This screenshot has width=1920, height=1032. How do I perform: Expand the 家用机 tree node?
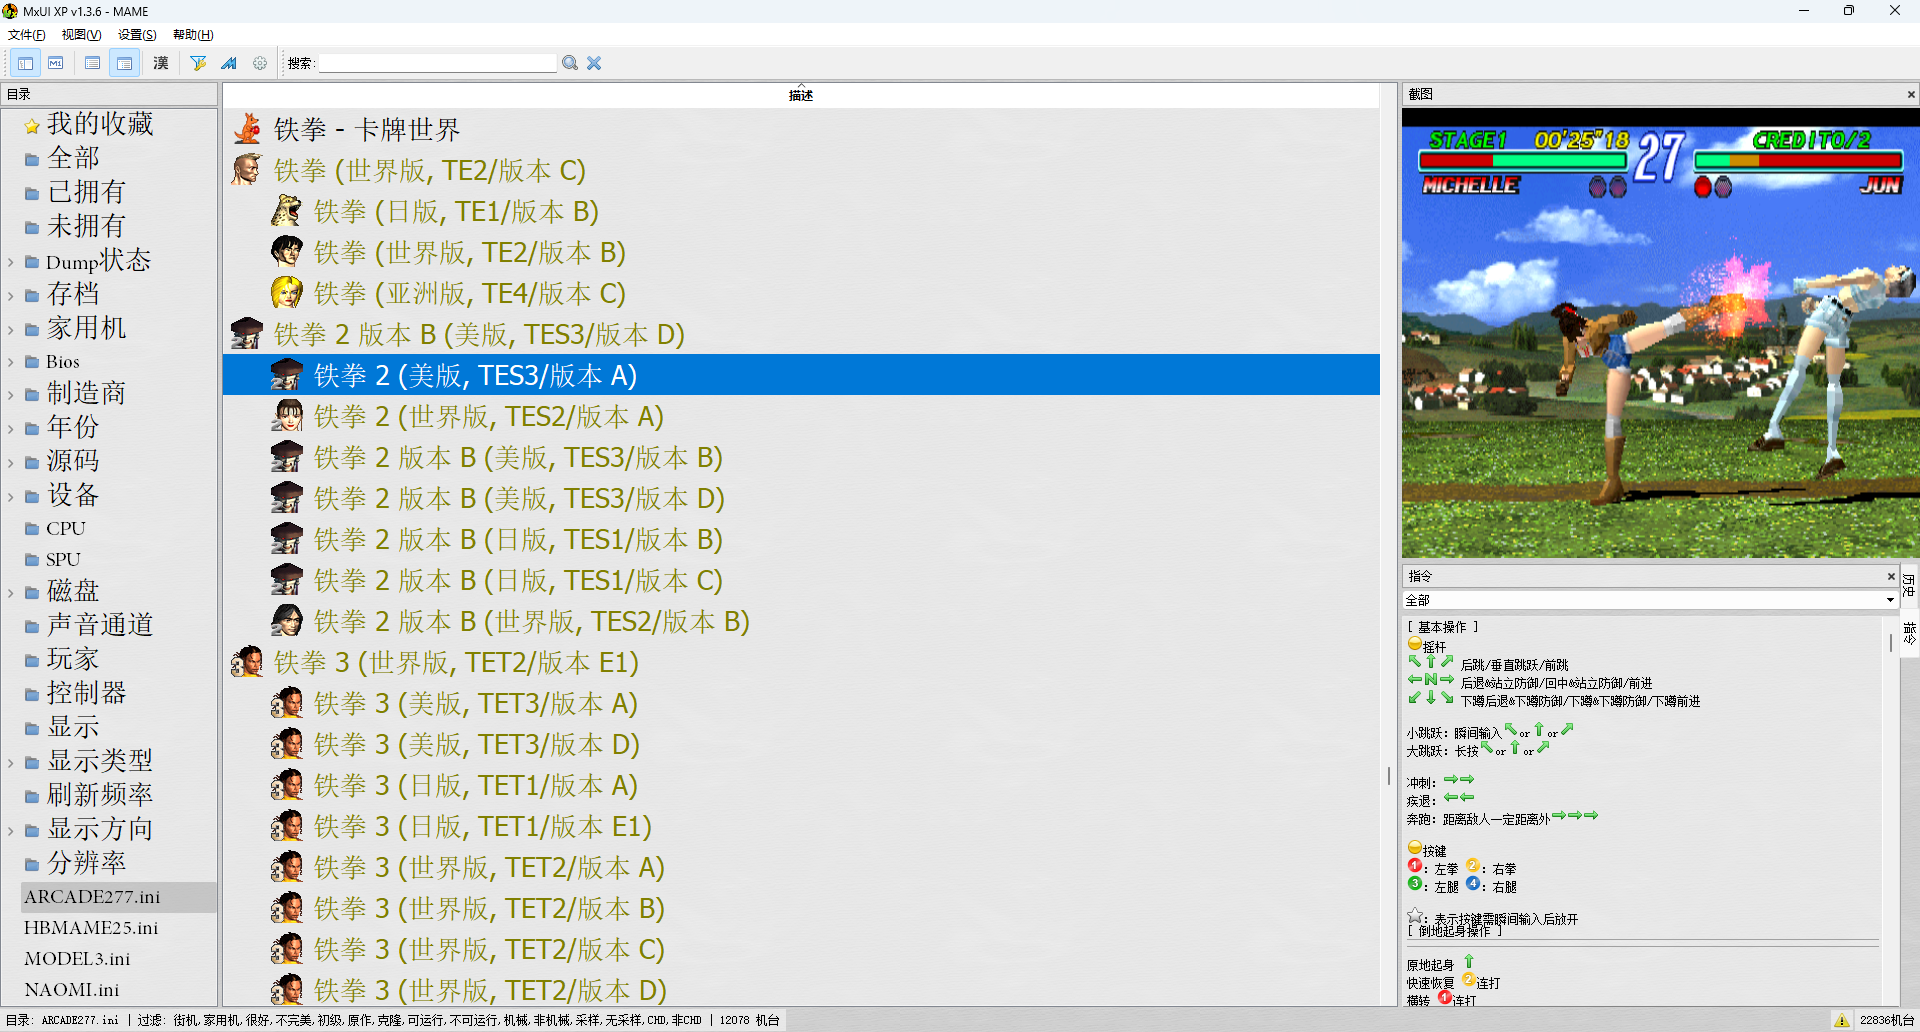[x=10, y=330]
